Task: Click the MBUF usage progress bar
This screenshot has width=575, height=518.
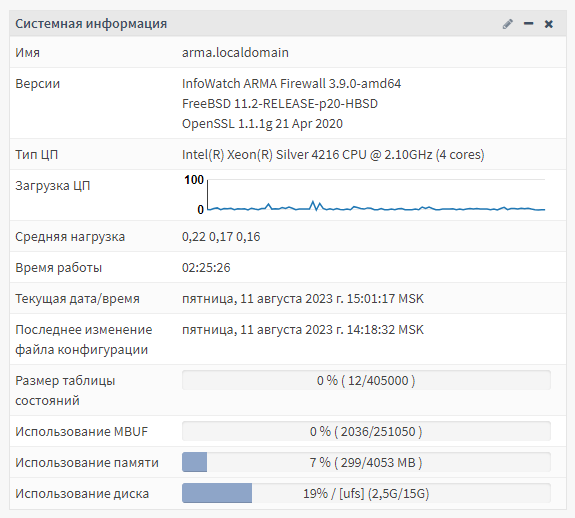Action: pos(366,431)
